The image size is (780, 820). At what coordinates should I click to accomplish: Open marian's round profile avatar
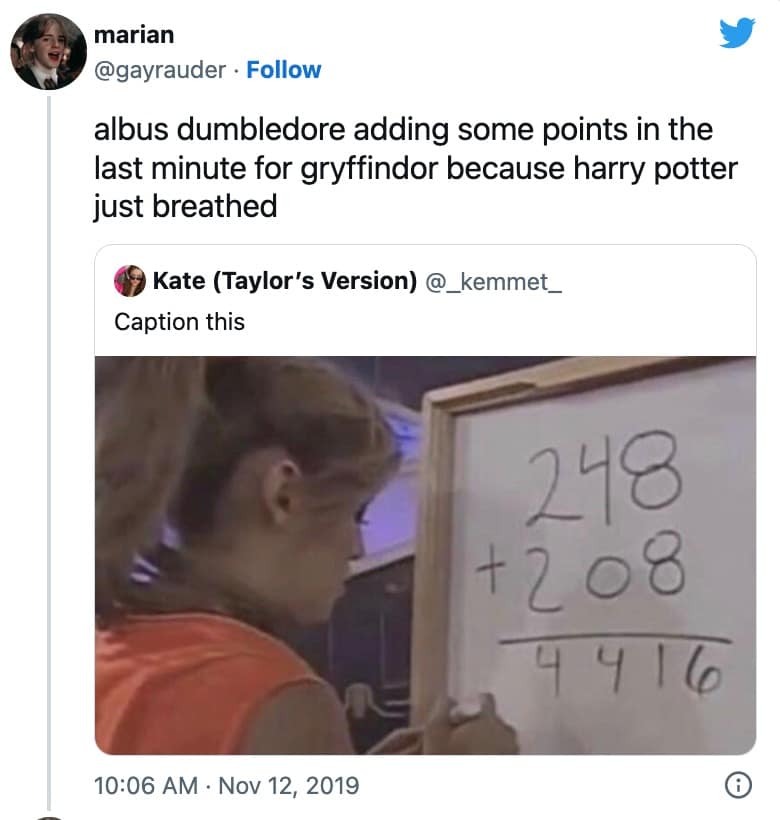coord(49,52)
